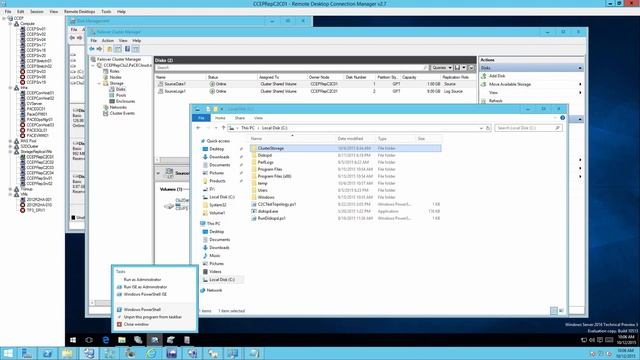Viewport: 640px width, 360px height.
Task: Open Edge browser from the remote taskbar
Action: click(x=106, y=340)
